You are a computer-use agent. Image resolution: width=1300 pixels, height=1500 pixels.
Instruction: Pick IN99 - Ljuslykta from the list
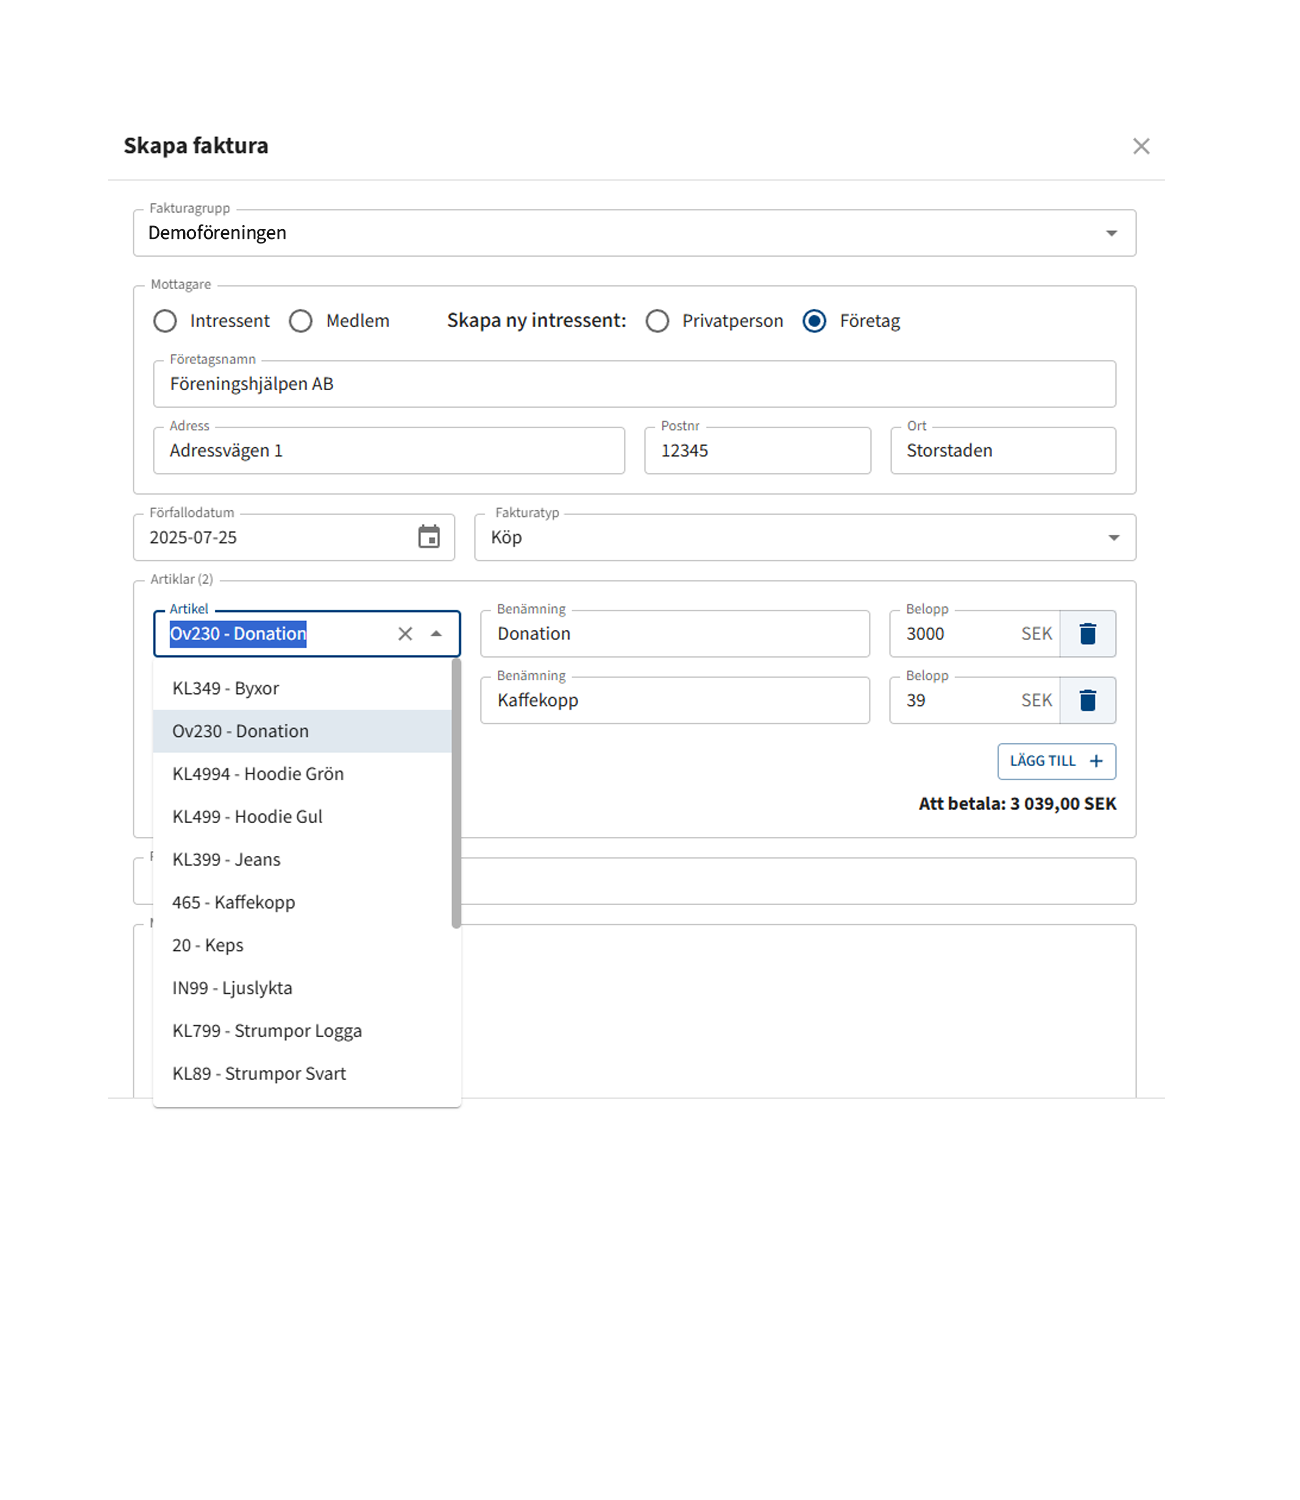click(x=232, y=988)
